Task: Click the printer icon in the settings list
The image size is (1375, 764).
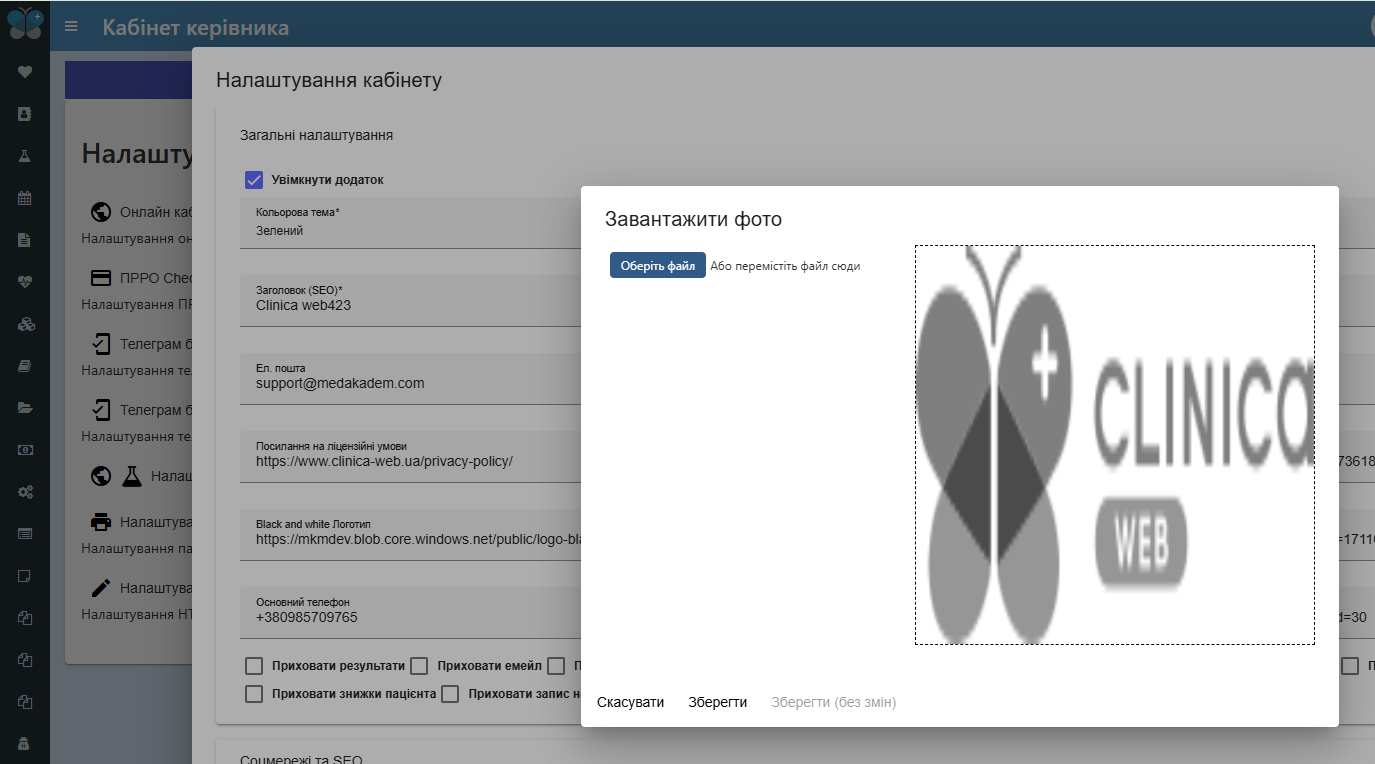Action: 100,522
